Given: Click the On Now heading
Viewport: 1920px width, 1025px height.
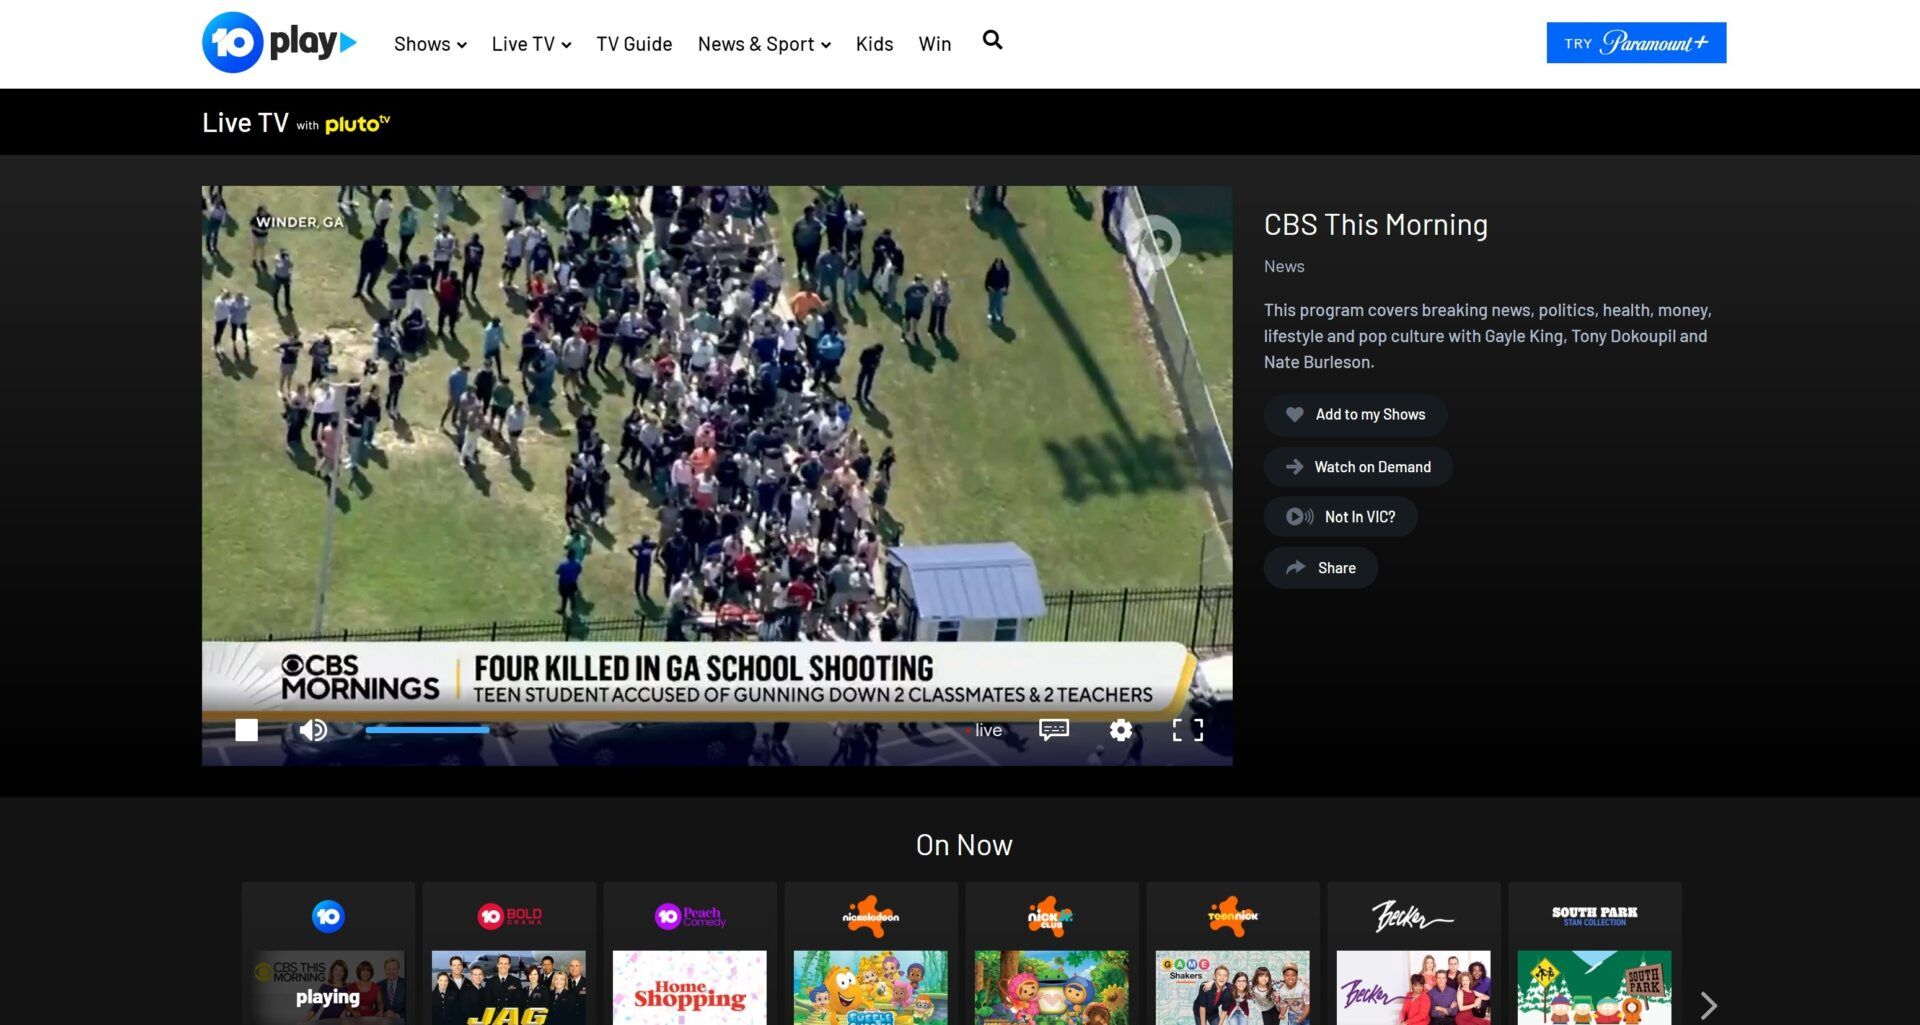Looking at the screenshot, I should tap(964, 845).
